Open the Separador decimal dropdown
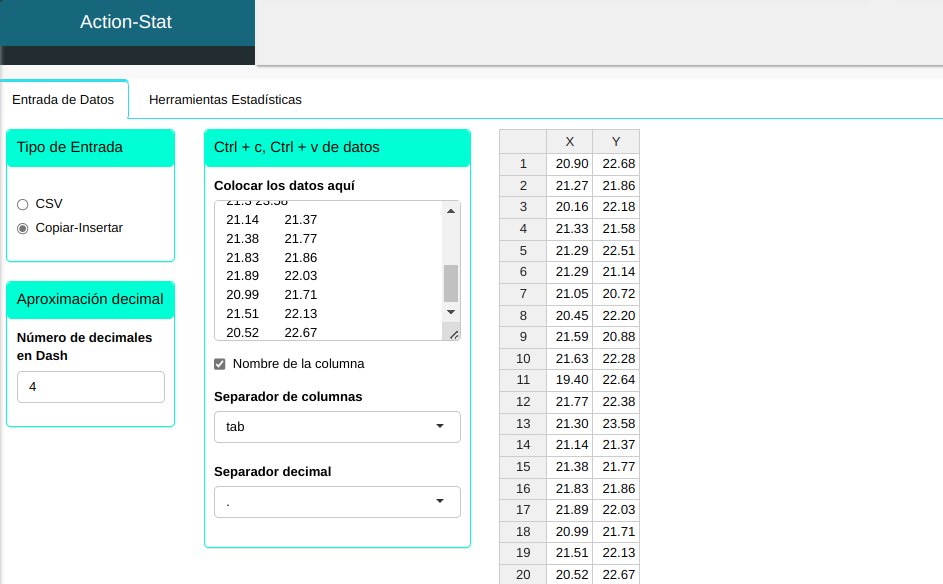The height and width of the screenshot is (584, 943). pos(337,502)
